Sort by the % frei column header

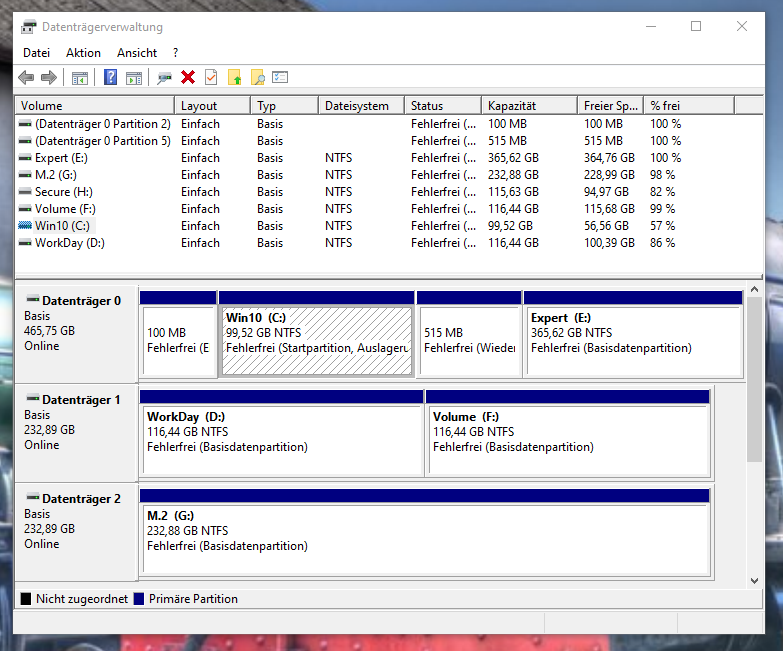tap(689, 106)
